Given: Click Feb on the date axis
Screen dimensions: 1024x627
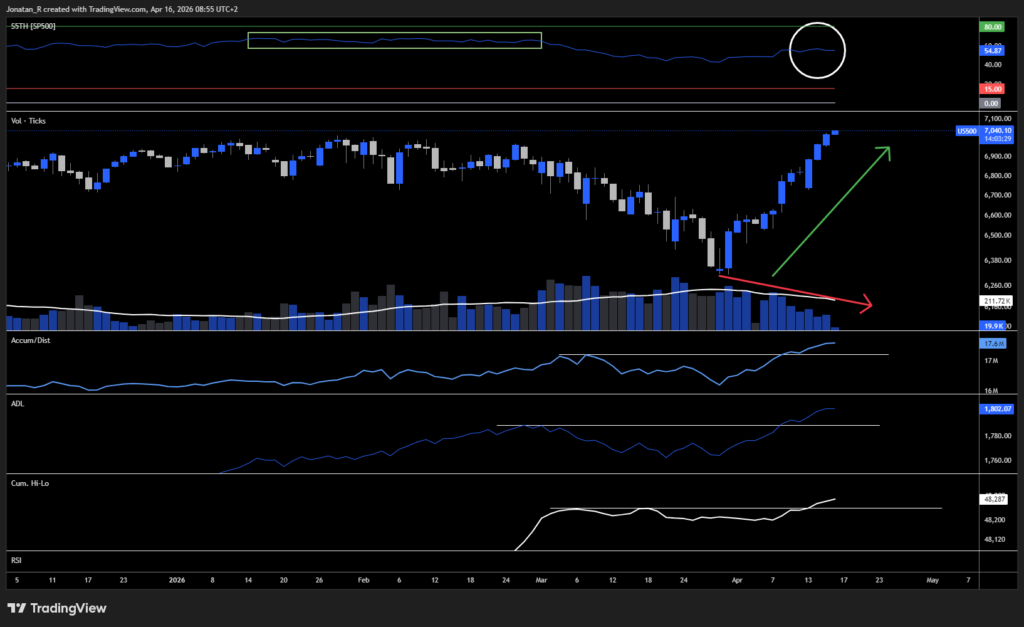Looking at the screenshot, I should click(363, 579).
